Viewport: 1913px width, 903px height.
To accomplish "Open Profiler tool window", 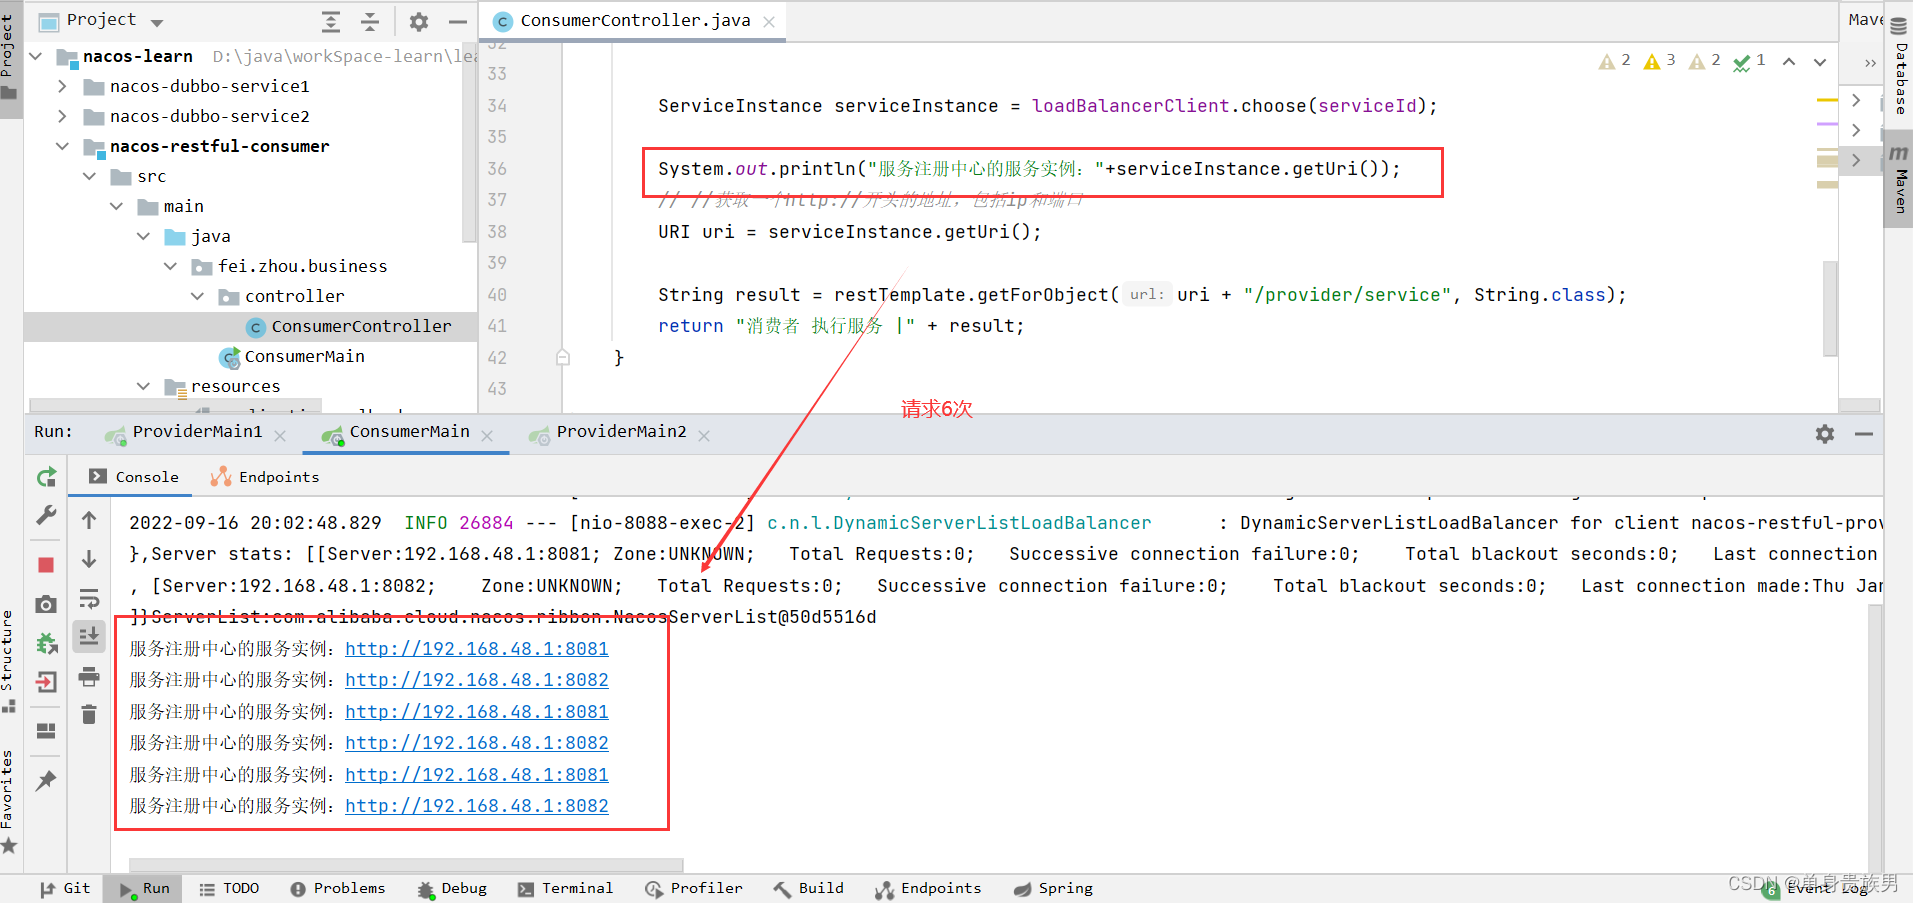I will tap(694, 888).
